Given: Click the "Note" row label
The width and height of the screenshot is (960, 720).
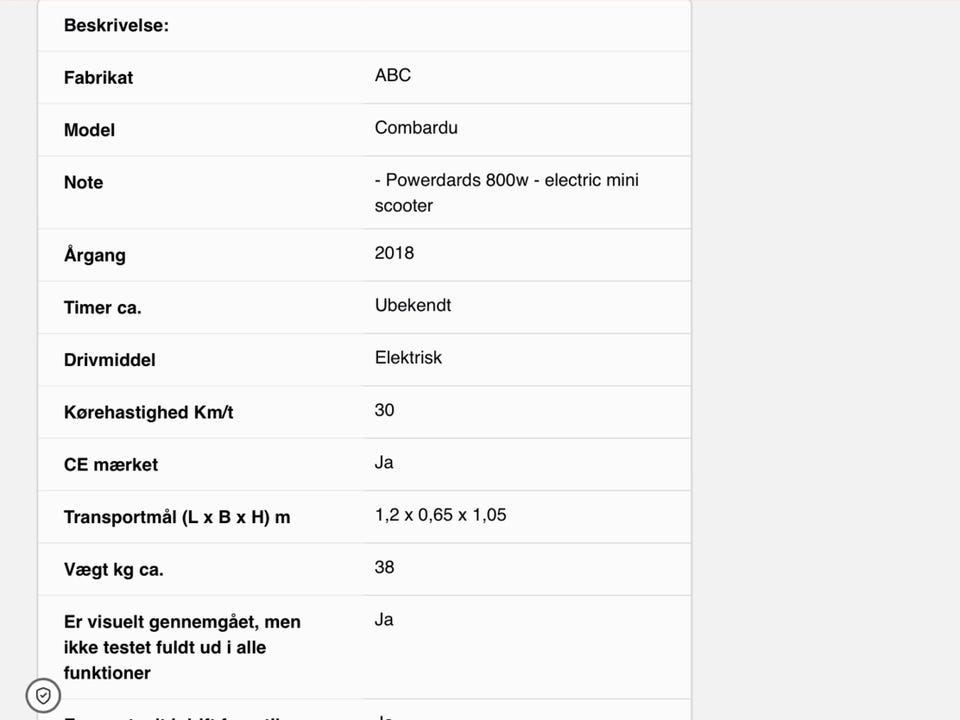Looking at the screenshot, I should click(83, 183).
